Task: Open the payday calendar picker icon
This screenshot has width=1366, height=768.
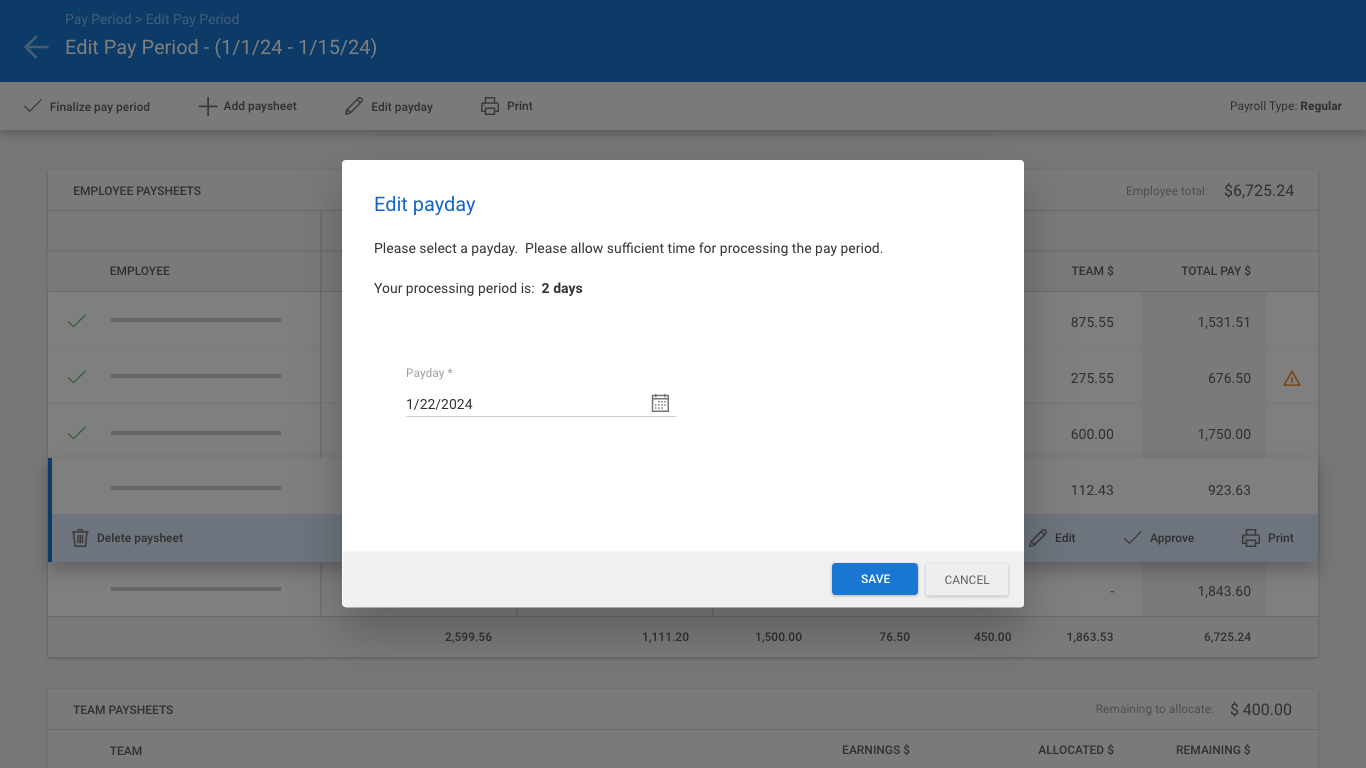Action: [x=660, y=403]
